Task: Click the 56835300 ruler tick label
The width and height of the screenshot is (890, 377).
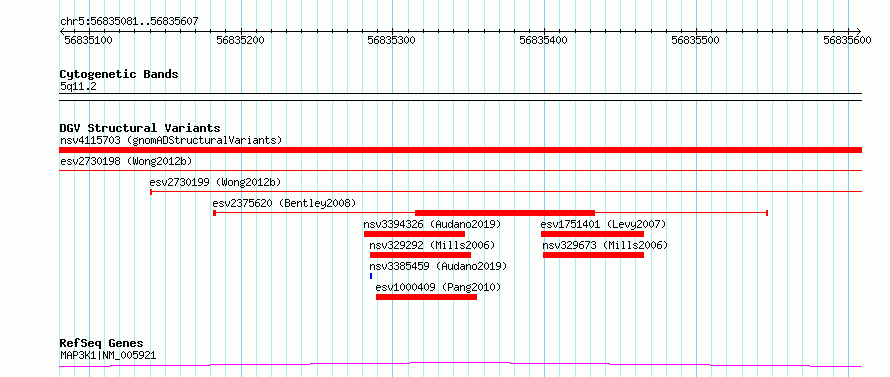Action: click(x=392, y=40)
